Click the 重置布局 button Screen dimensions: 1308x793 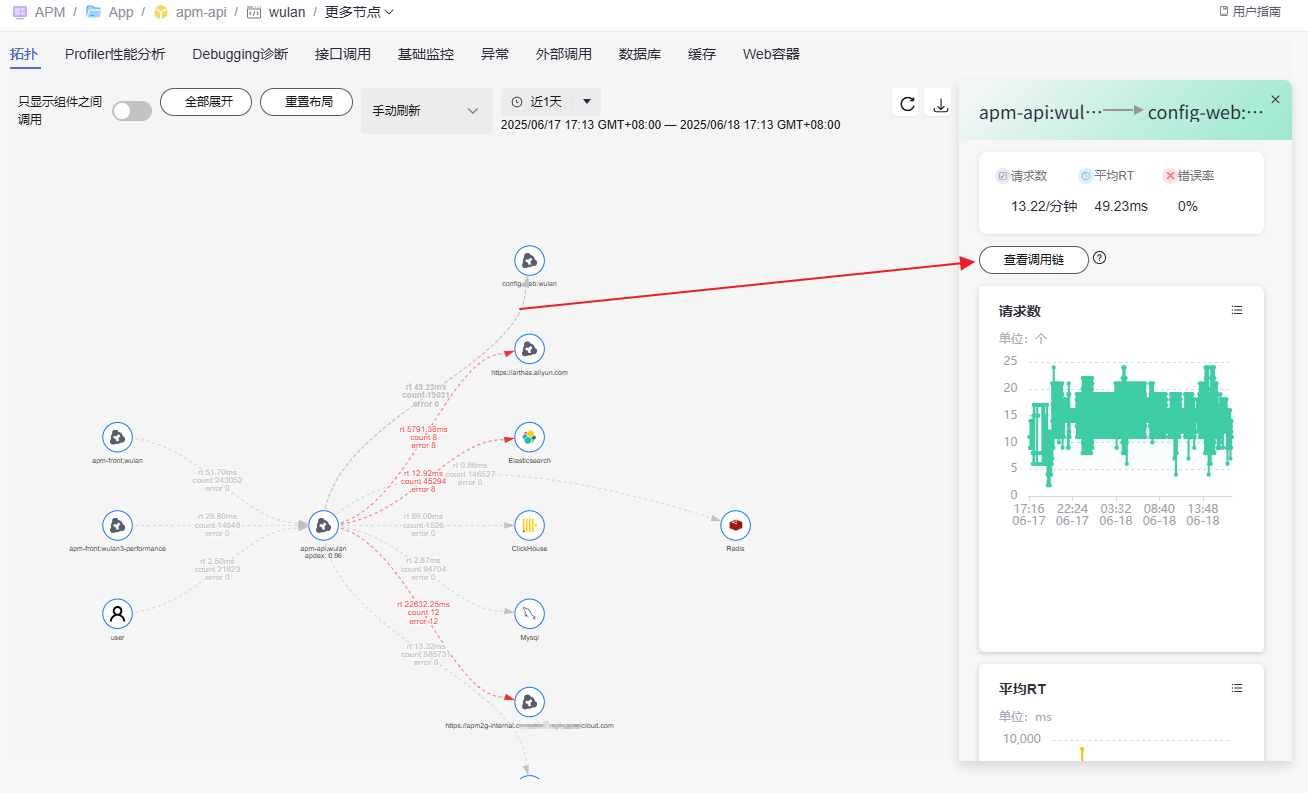pos(306,102)
